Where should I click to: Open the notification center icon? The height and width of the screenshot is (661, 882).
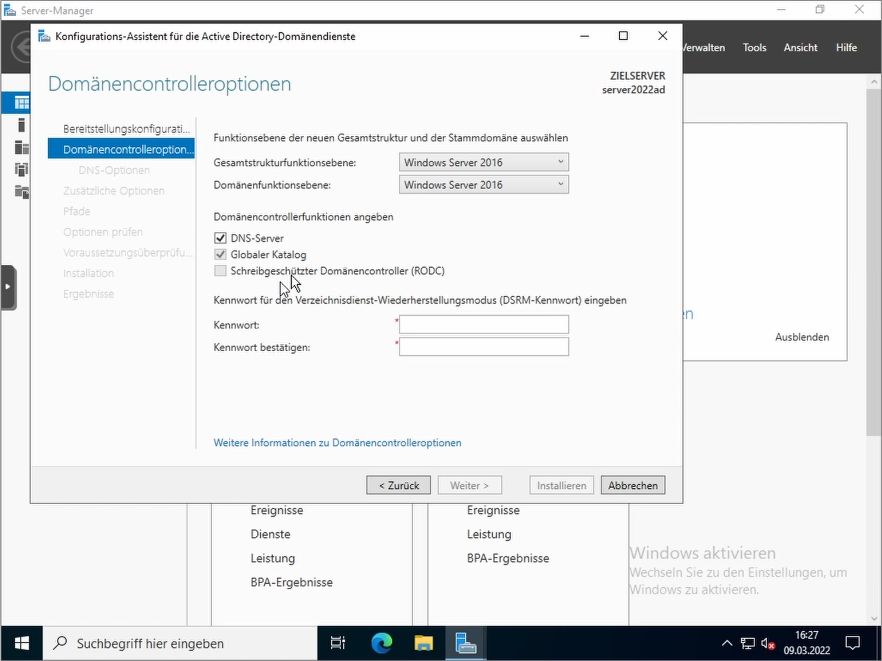pyautogui.click(x=853, y=643)
